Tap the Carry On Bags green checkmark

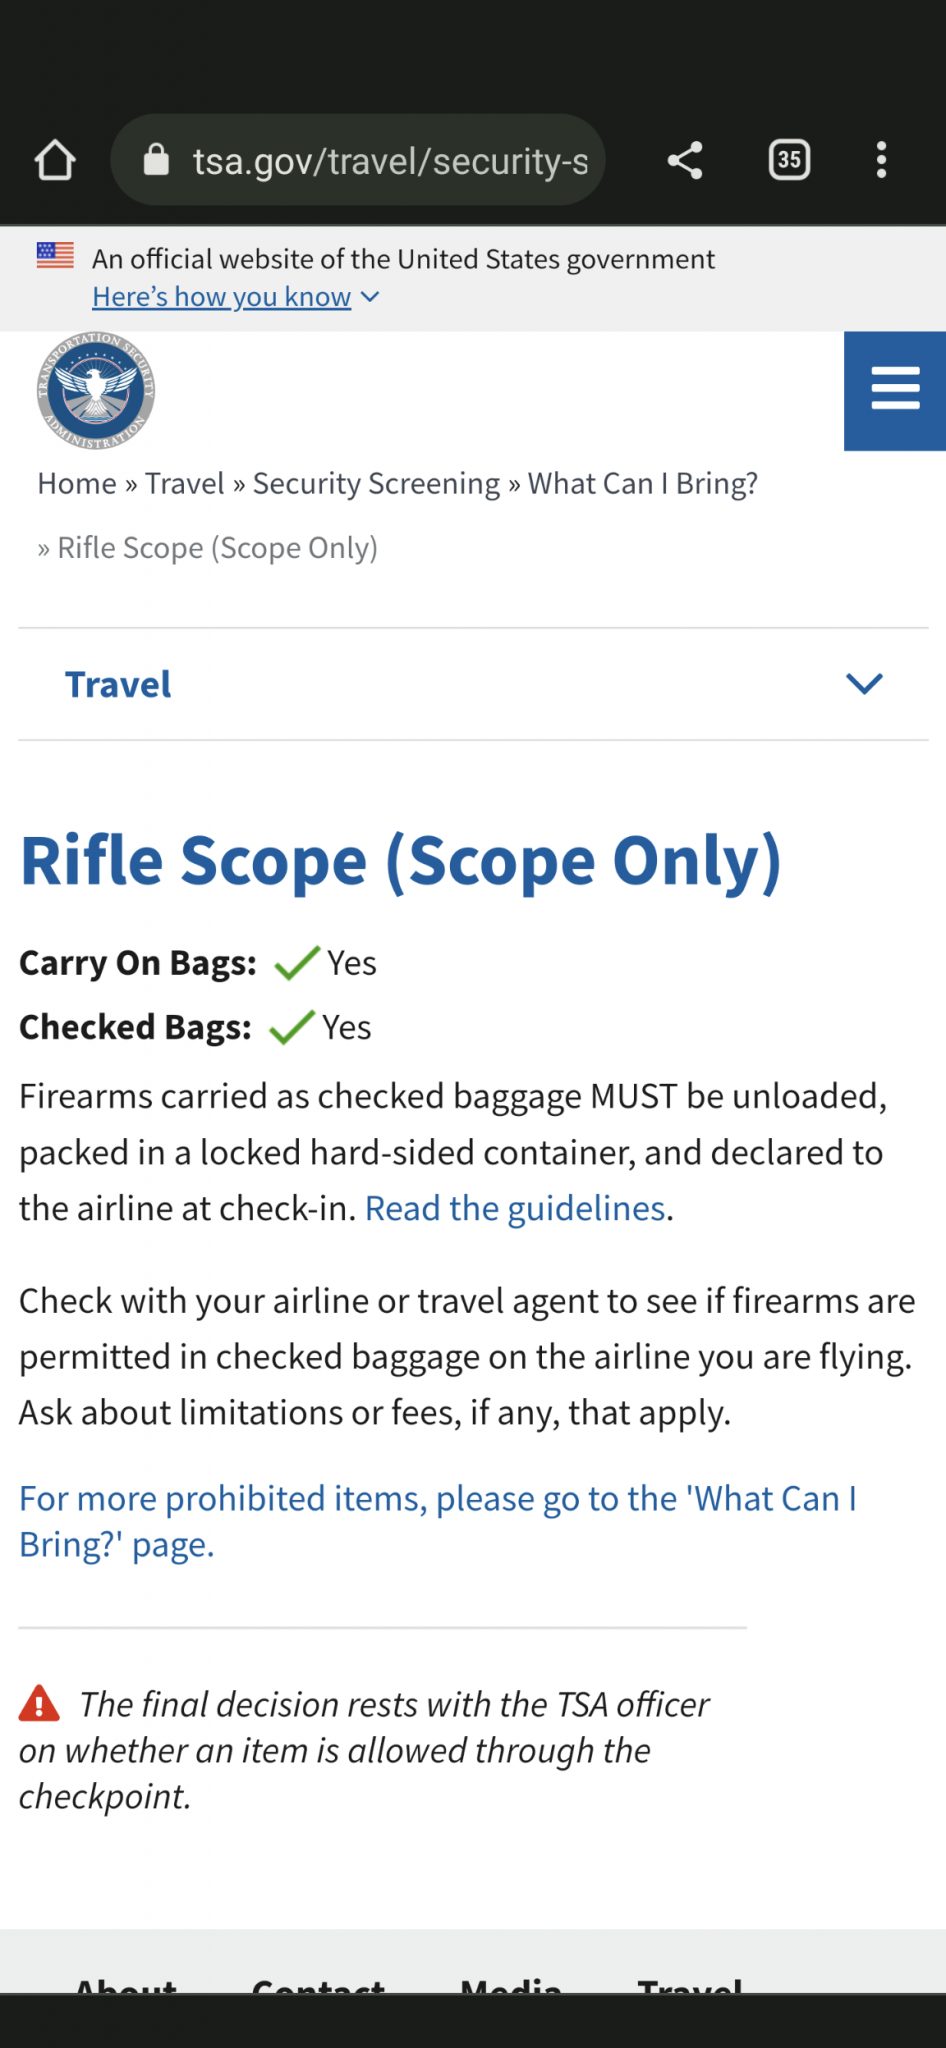coord(297,963)
